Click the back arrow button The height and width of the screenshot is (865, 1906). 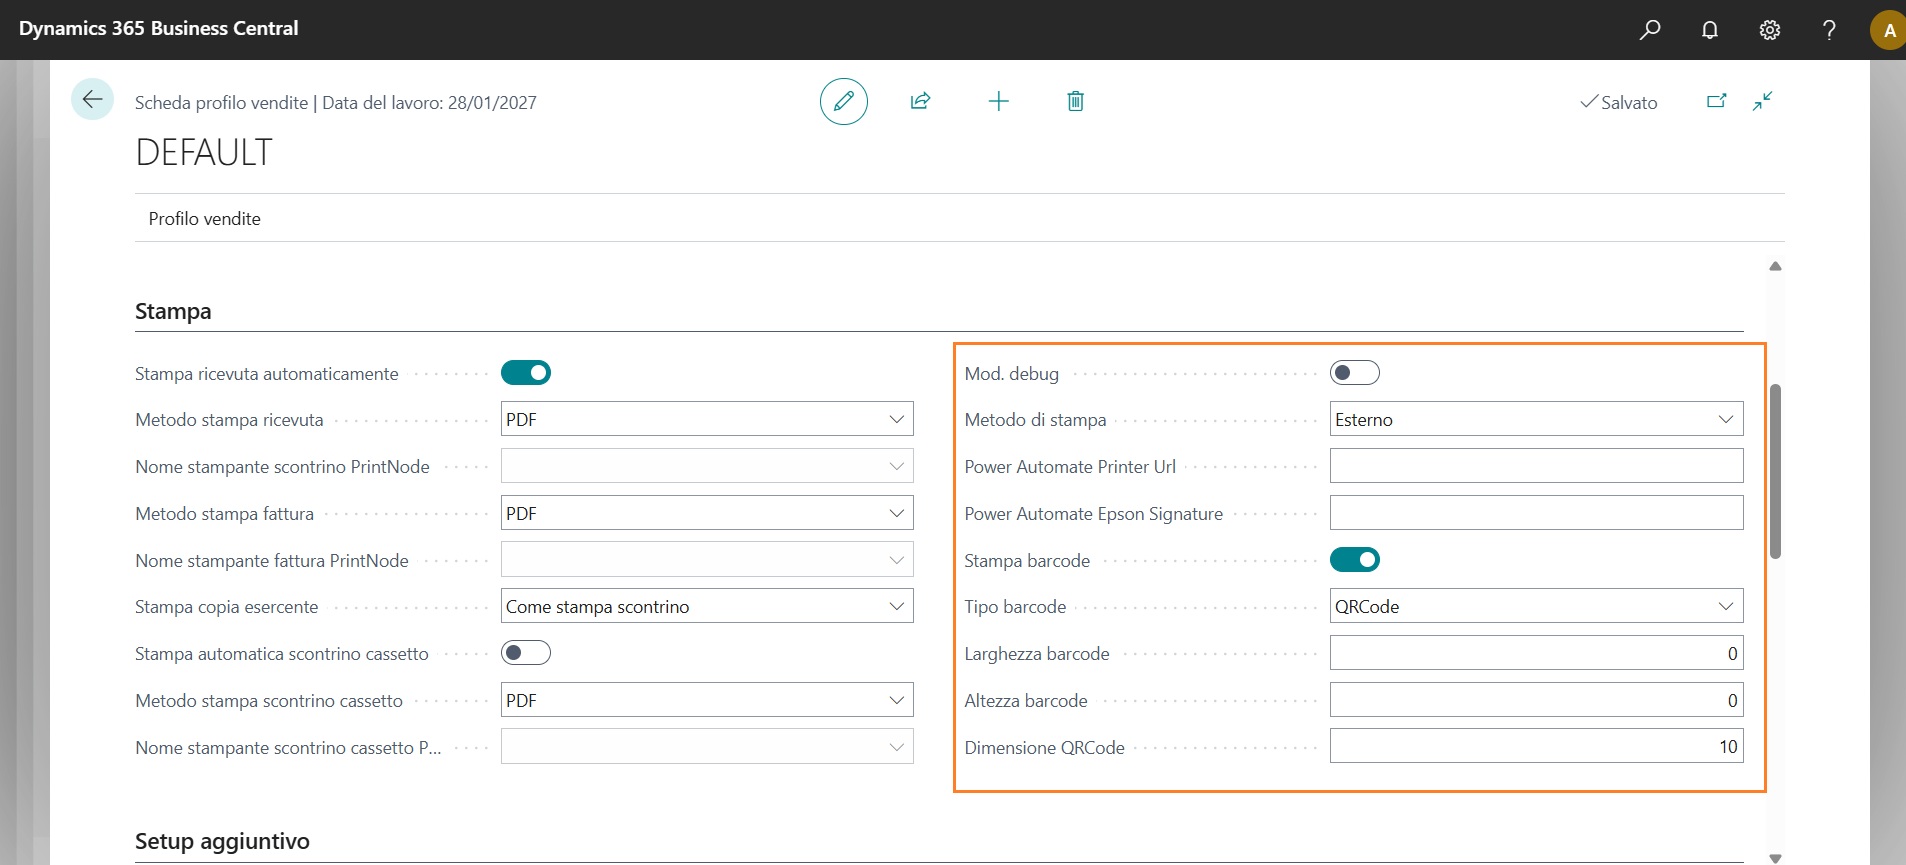(92, 100)
